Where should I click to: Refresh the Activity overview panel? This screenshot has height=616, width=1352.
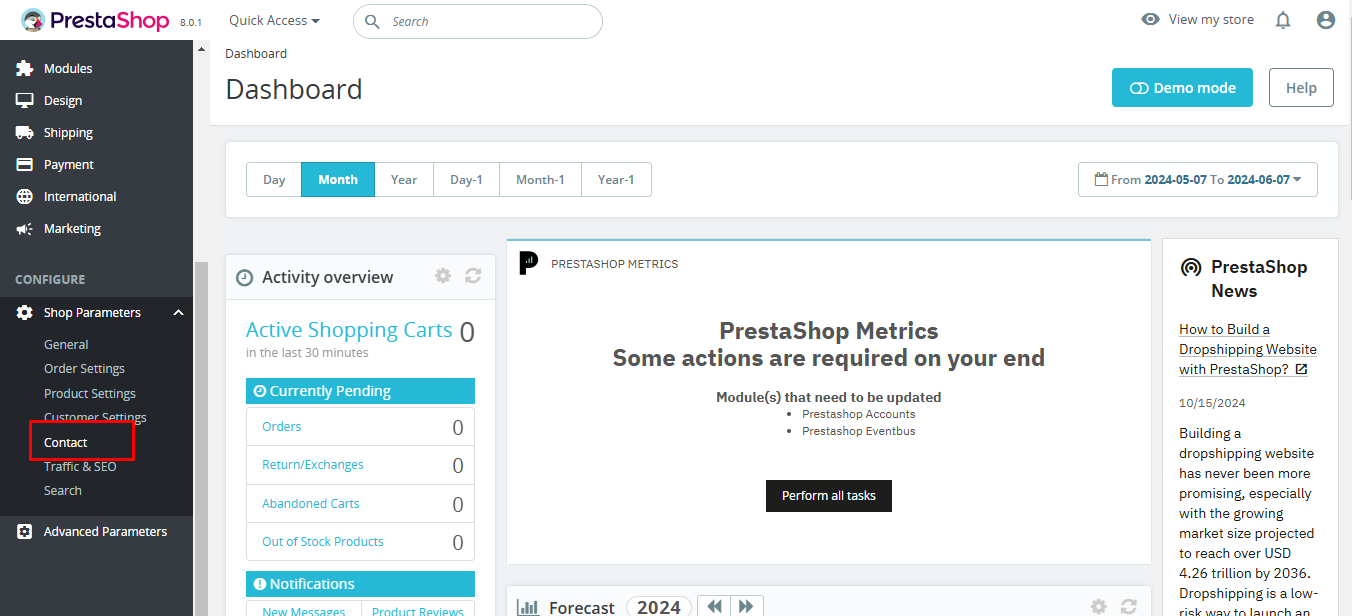[473, 276]
